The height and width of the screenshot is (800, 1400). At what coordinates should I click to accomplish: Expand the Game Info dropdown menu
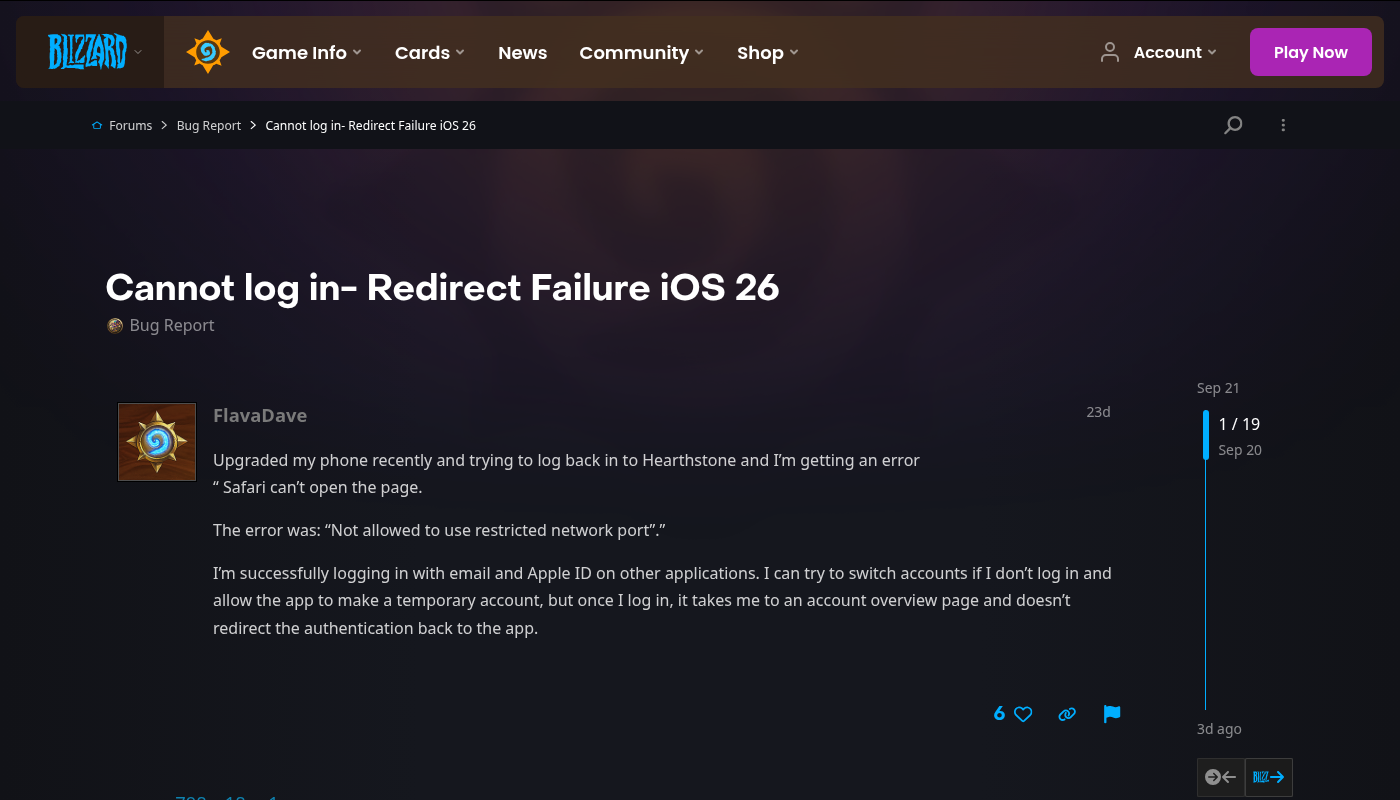306,53
